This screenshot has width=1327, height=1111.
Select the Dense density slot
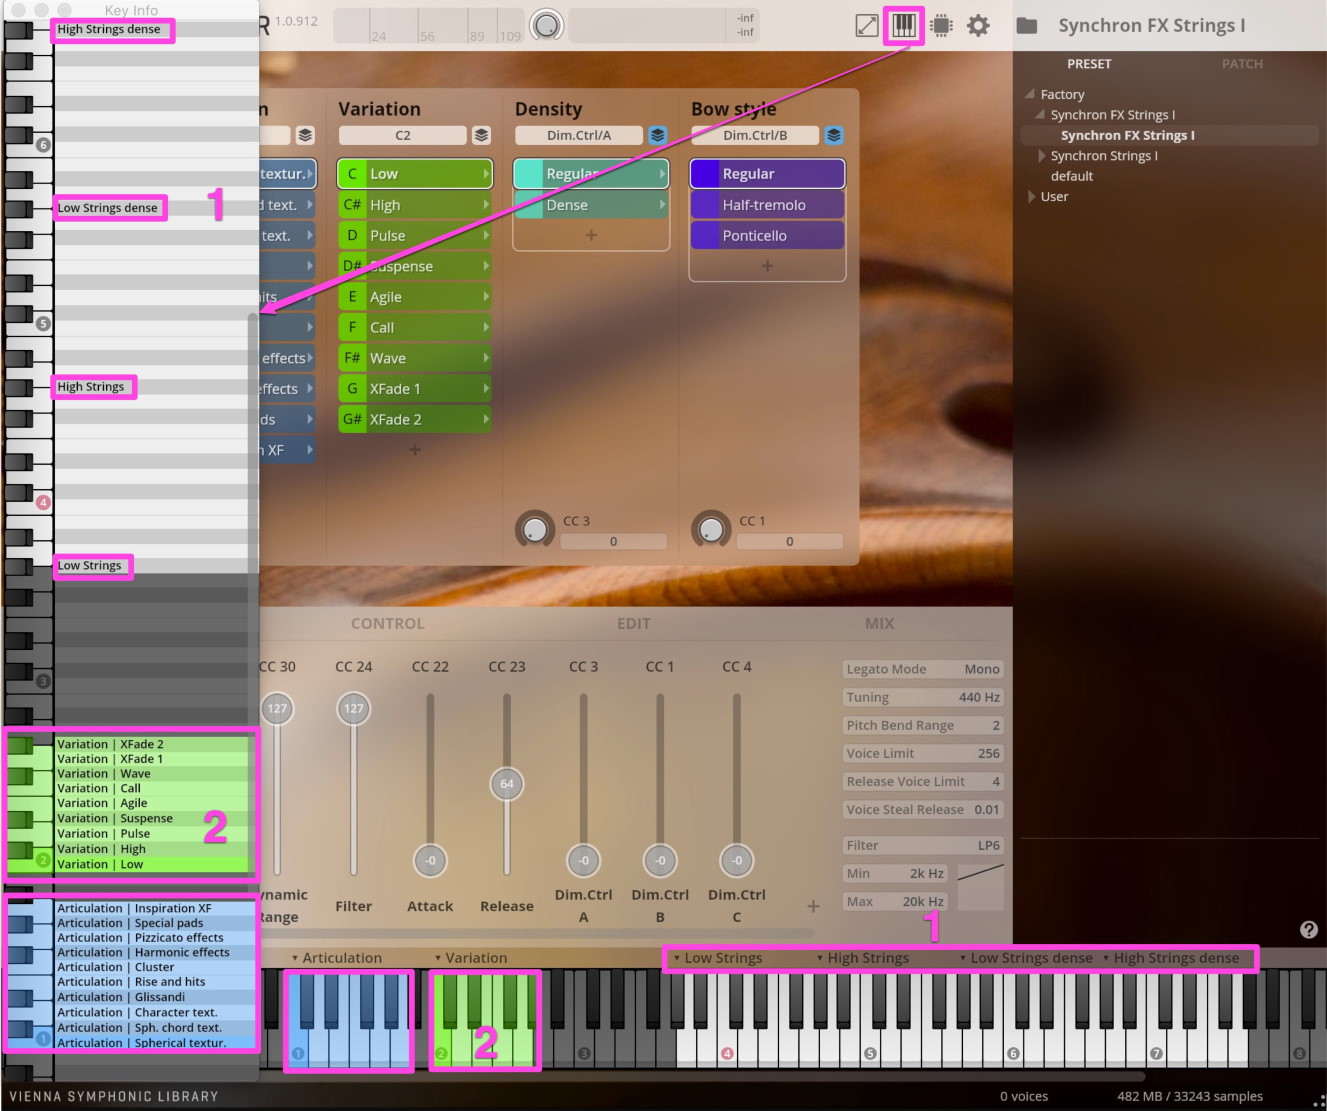pos(591,205)
